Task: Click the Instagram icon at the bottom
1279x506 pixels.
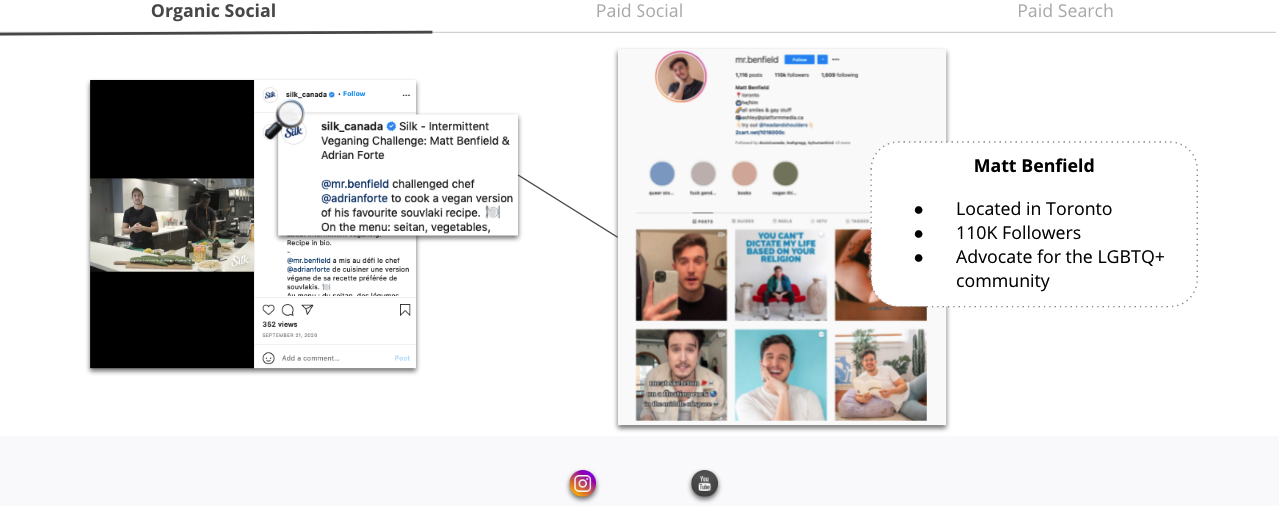Action: click(583, 484)
